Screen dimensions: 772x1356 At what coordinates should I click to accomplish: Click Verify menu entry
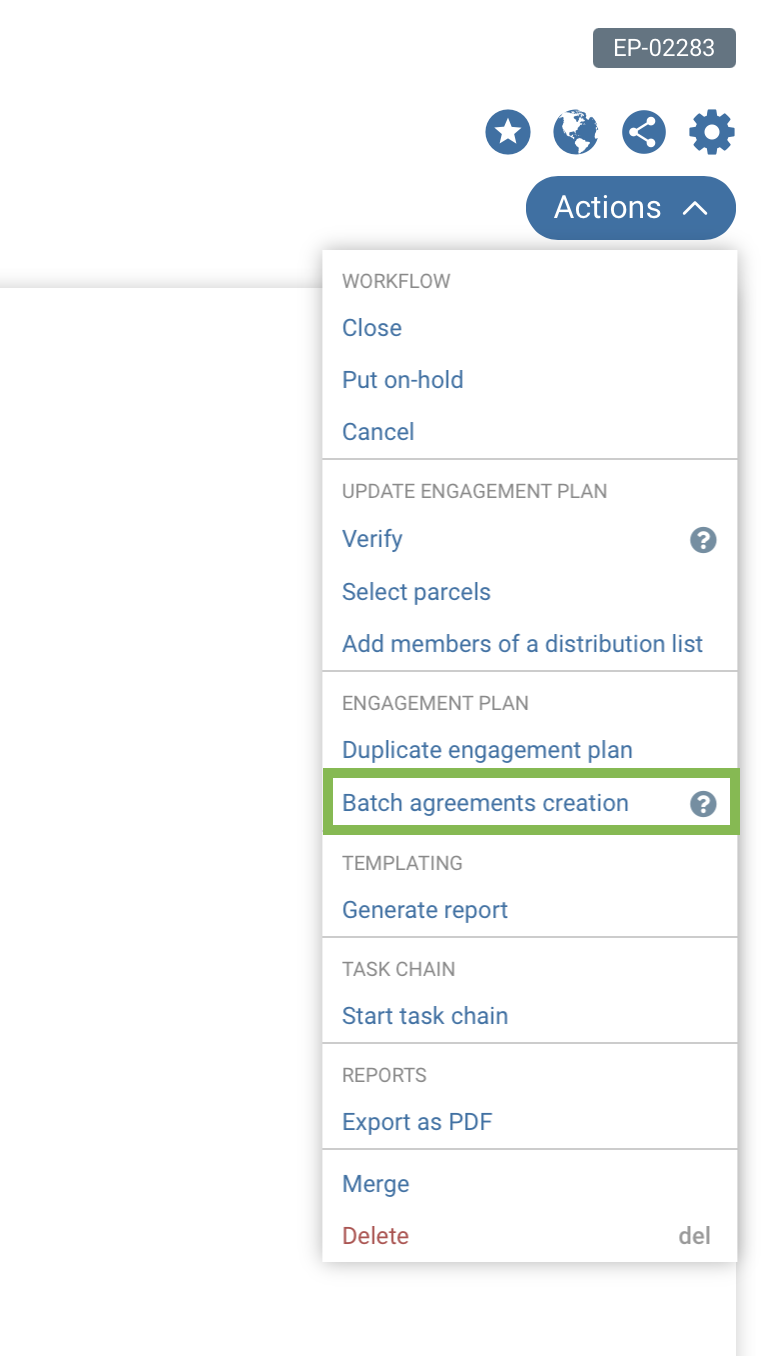point(372,539)
